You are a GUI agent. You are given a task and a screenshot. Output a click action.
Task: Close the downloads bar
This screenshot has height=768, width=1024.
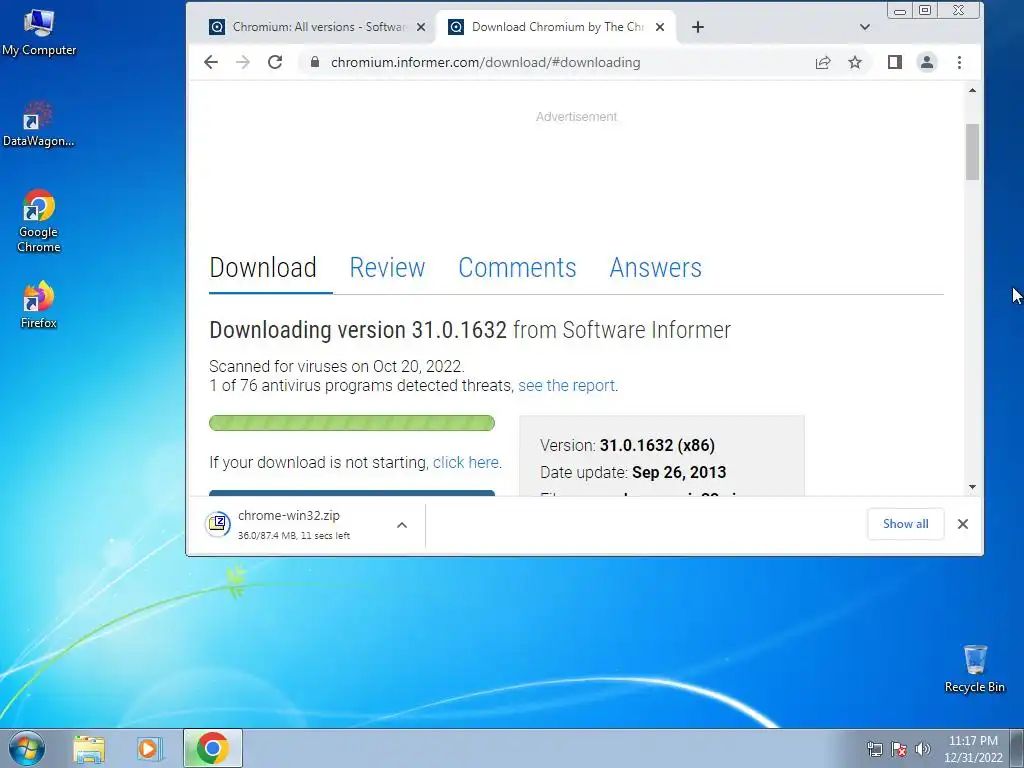pyautogui.click(x=963, y=524)
